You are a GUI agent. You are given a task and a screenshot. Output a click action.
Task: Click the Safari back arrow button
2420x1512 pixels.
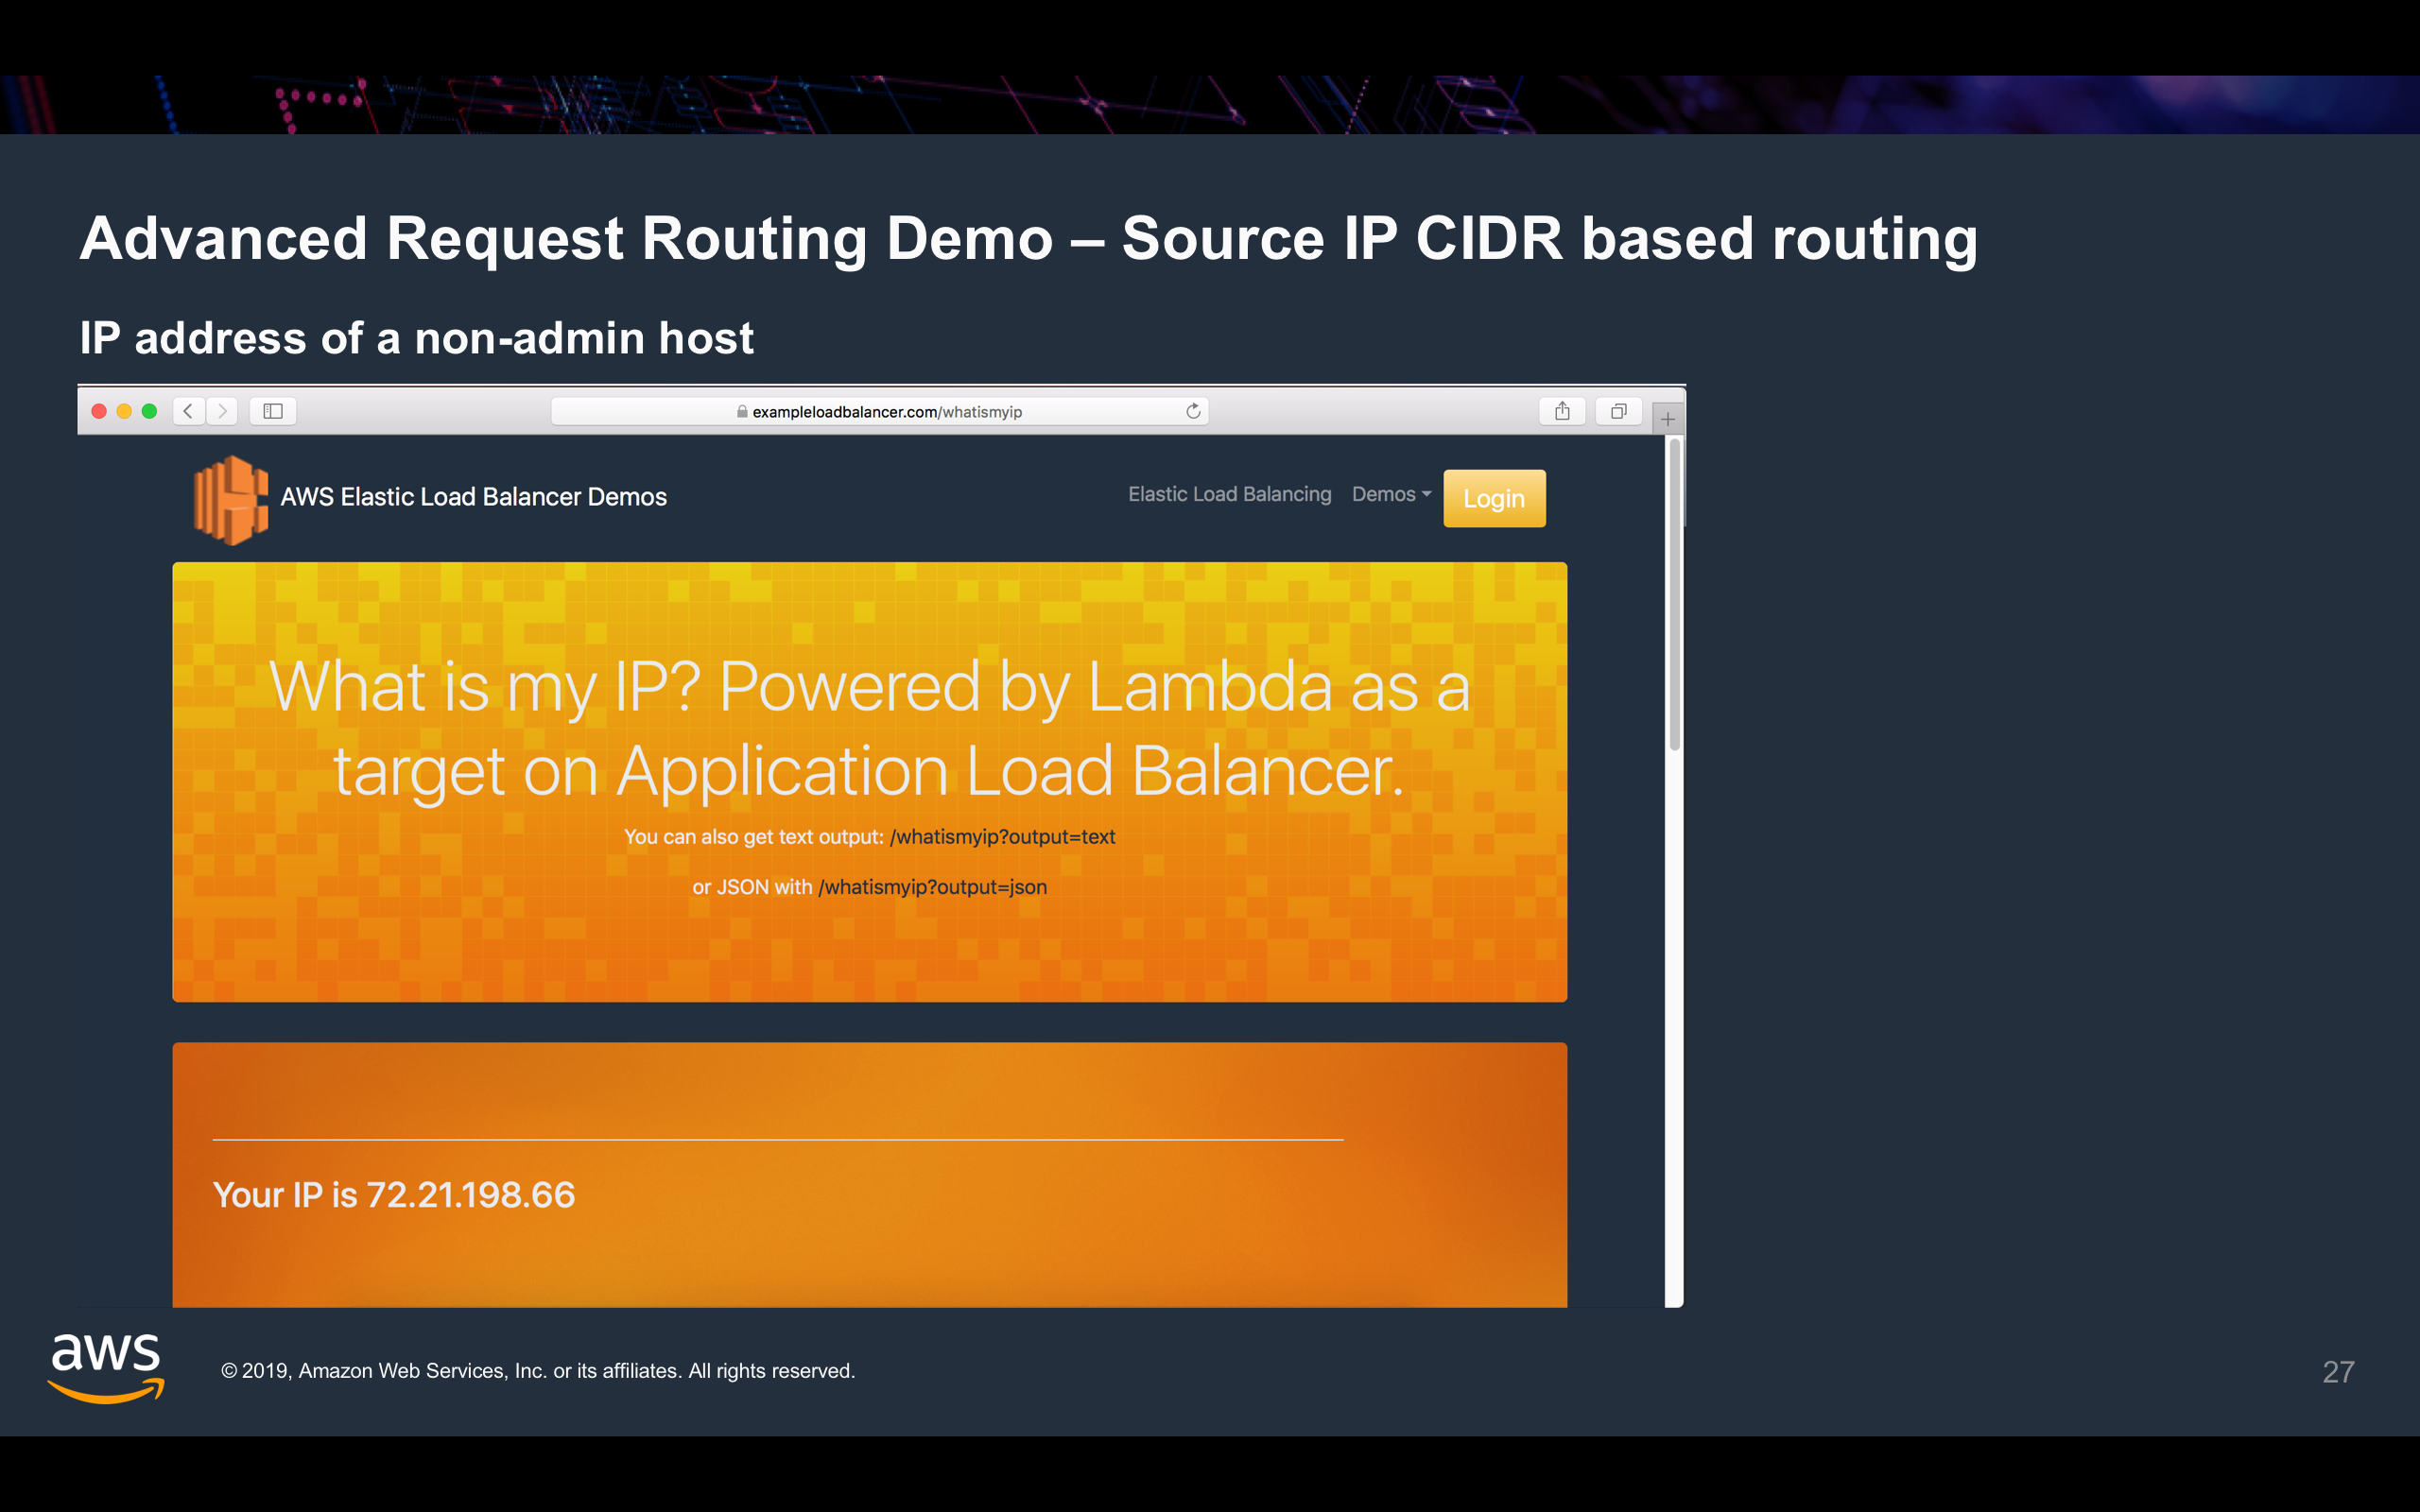click(x=188, y=411)
